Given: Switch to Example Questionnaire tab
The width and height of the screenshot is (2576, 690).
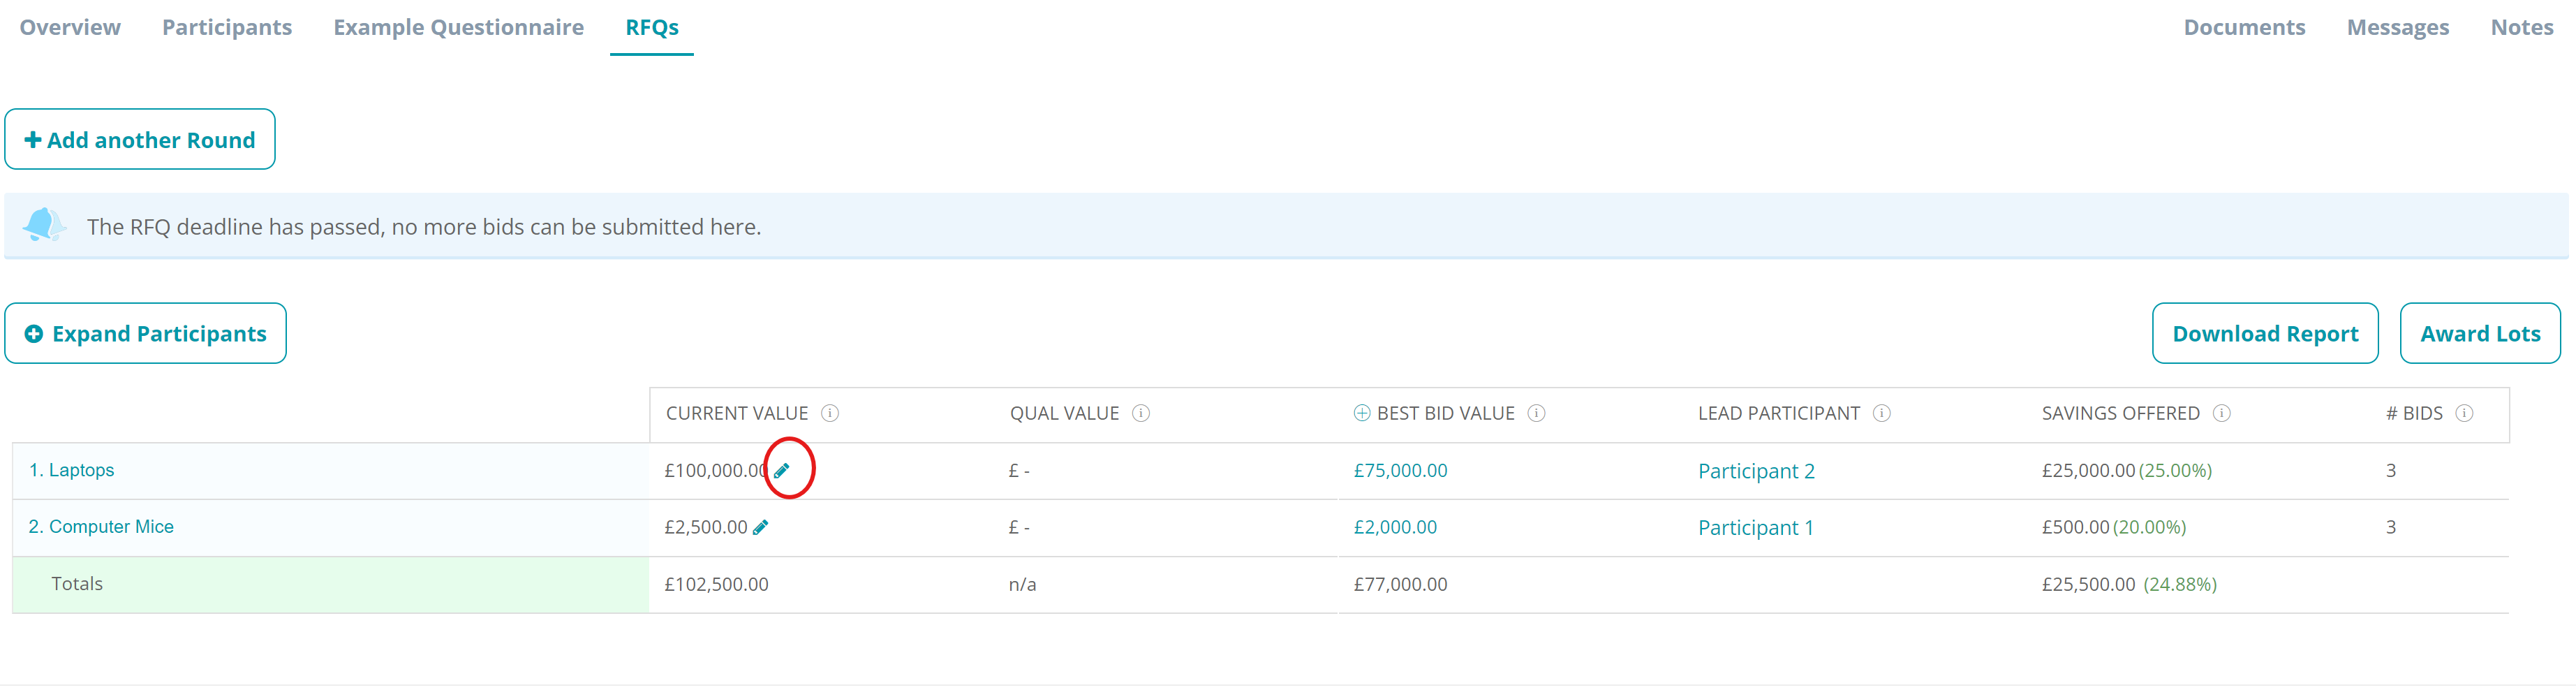Looking at the screenshot, I should tap(459, 27).
